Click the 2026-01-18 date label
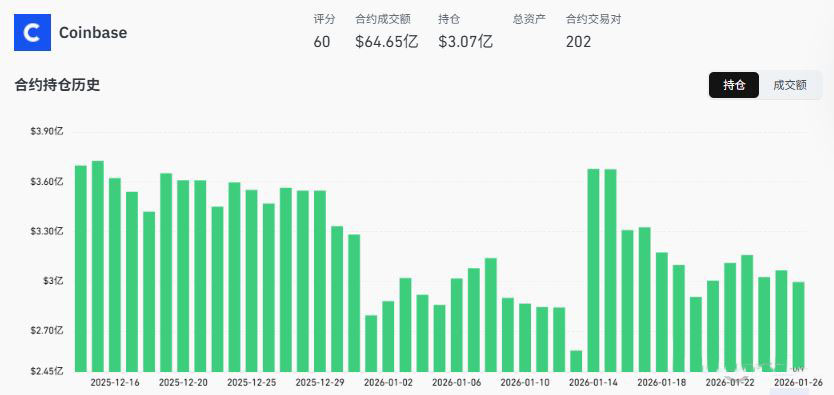Viewport: 834px width, 395px height. 662,383
